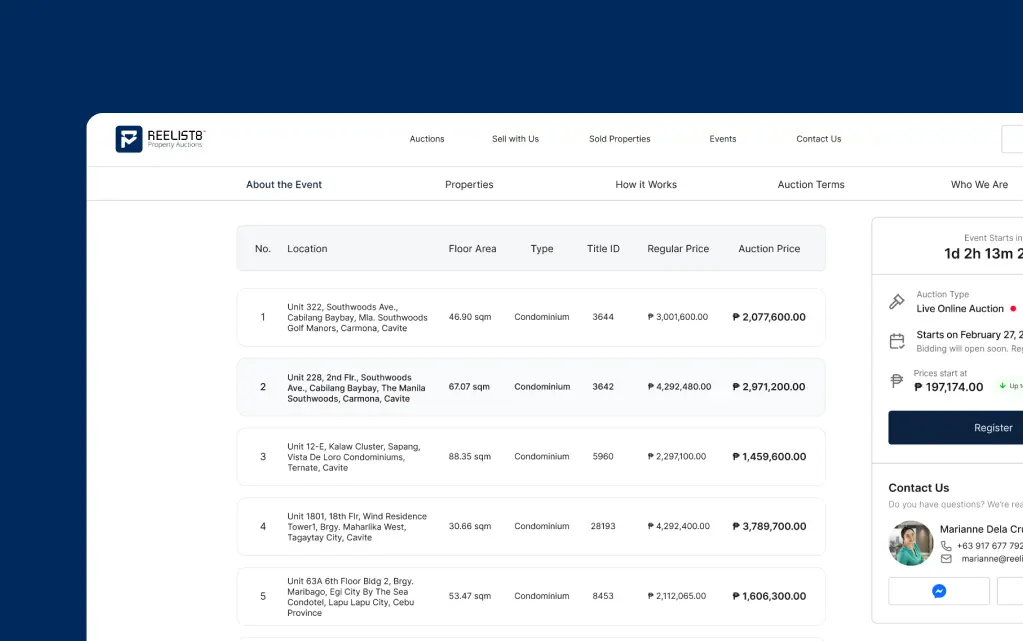
Task: Click the Floor Area column header
Action: pyautogui.click(x=472, y=249)
